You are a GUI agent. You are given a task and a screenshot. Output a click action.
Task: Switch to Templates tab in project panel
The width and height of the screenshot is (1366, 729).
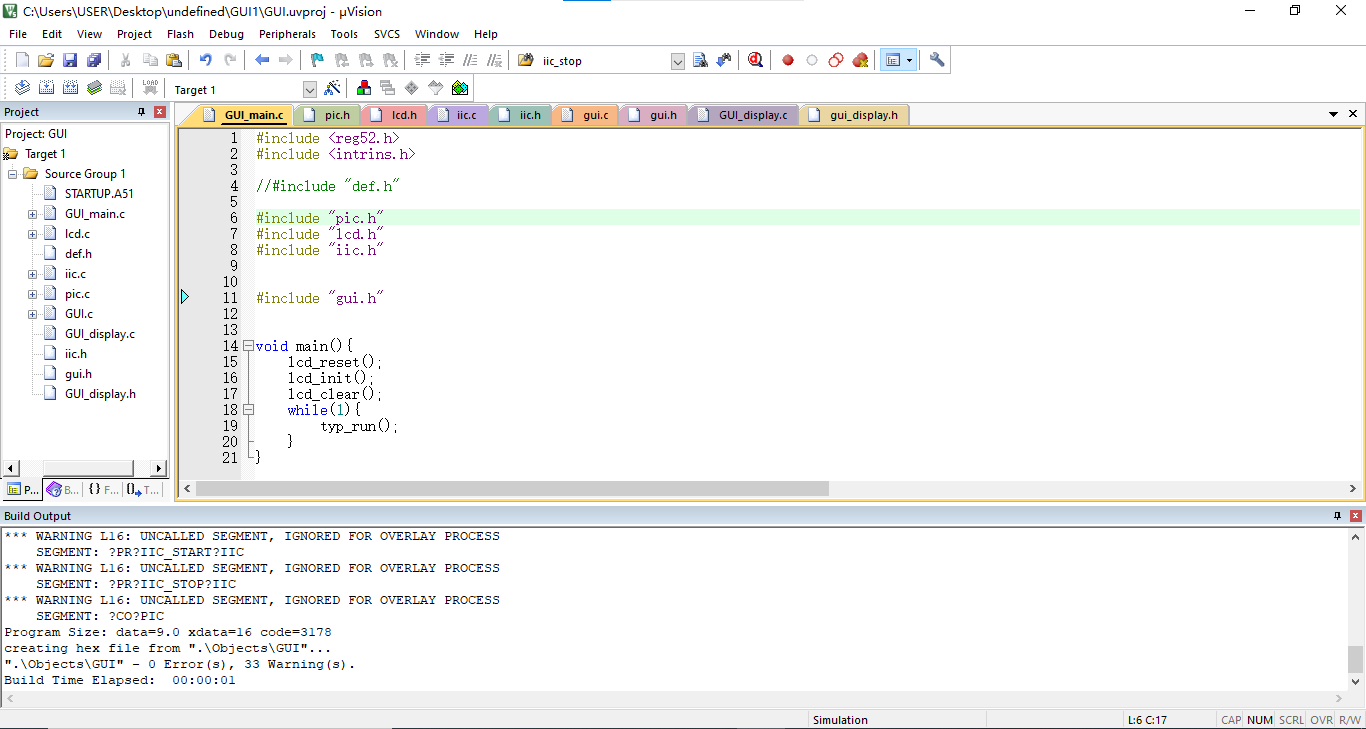[142, 490]
